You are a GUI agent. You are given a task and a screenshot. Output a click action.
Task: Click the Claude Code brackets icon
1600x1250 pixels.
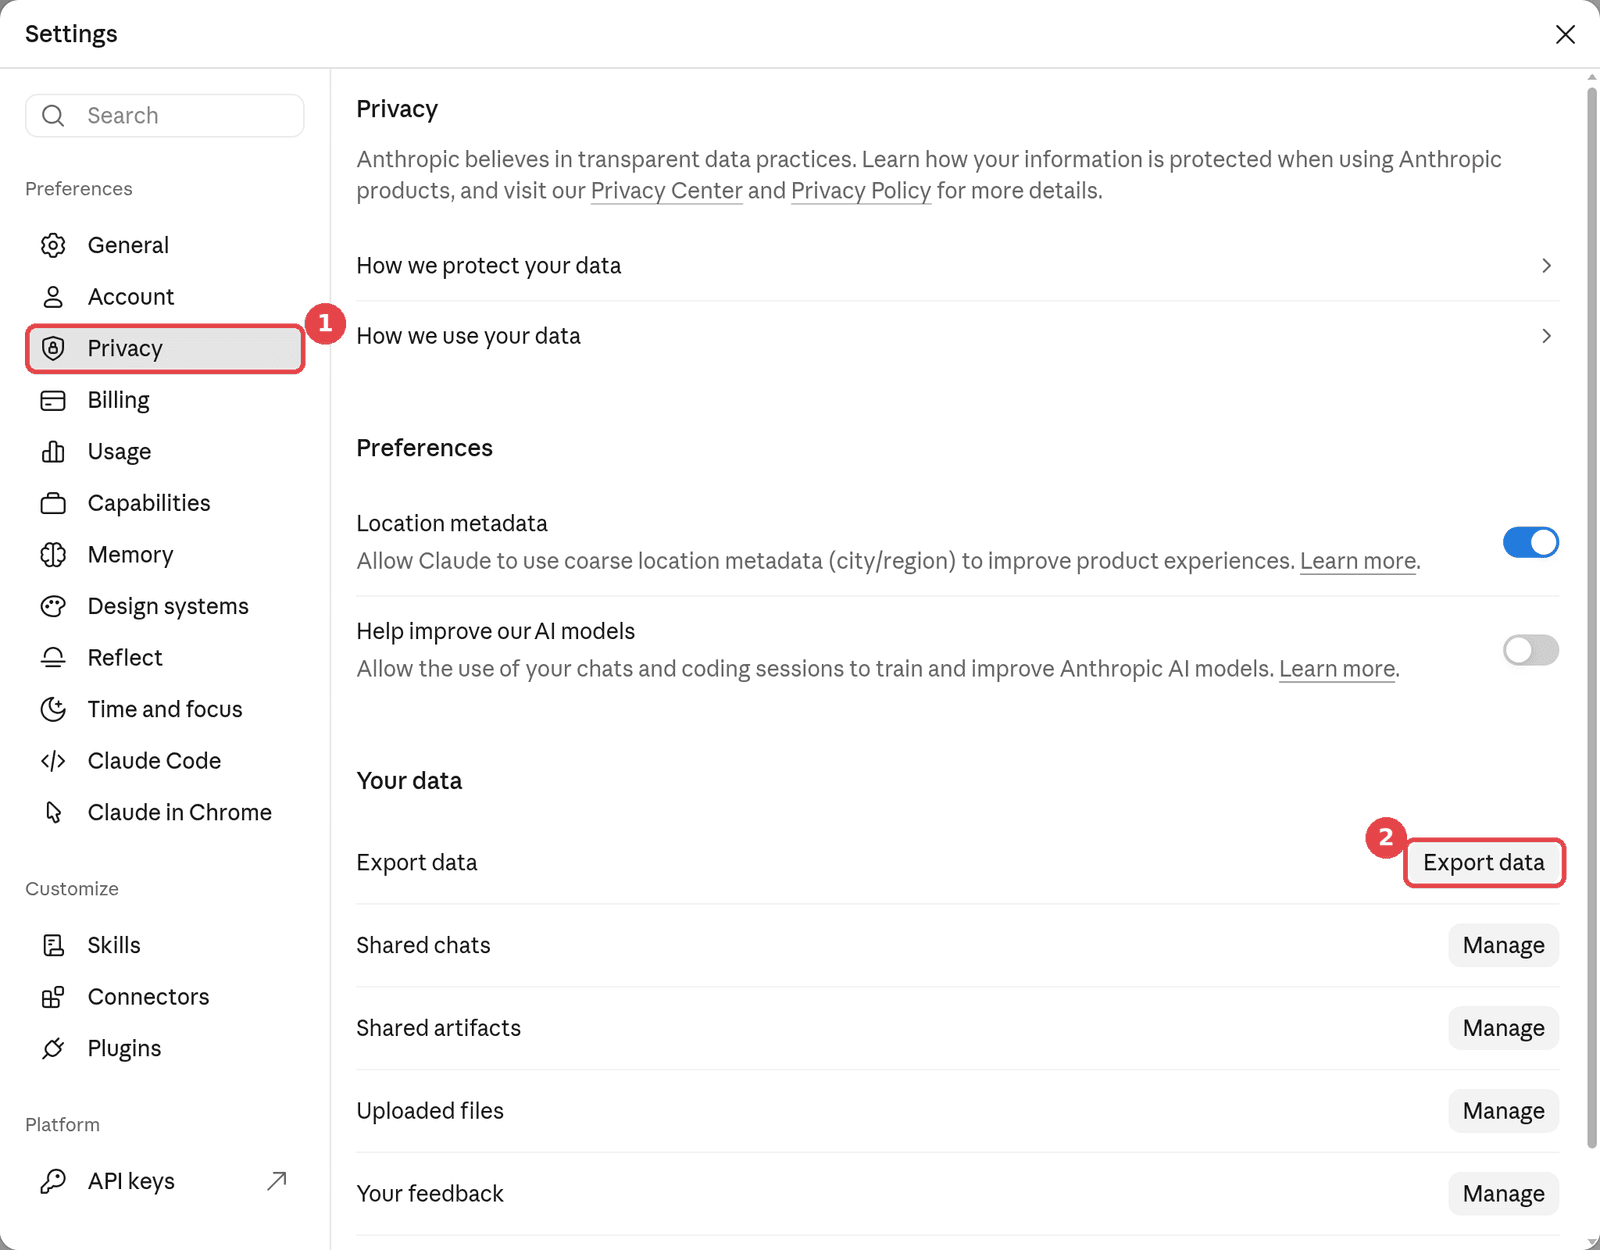point(53,761)
